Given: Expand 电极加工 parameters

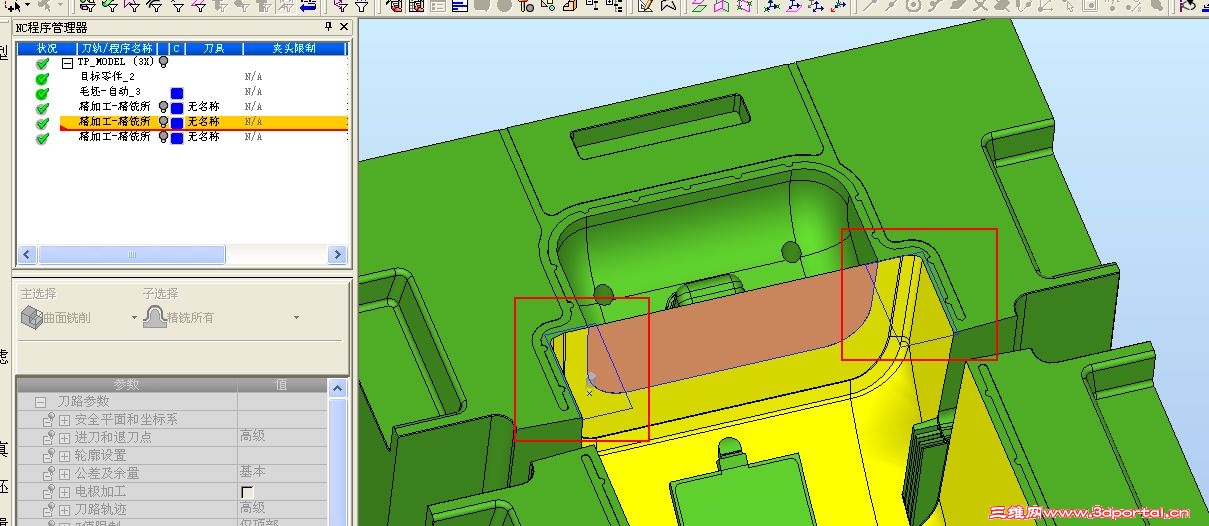Looking at the screenshot, I should (64, 491).
